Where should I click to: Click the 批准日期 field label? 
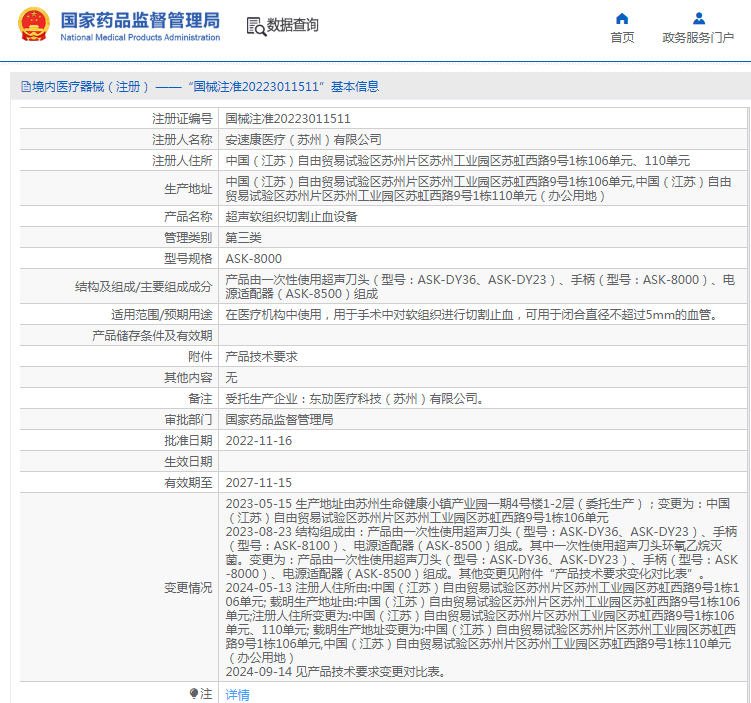[x=188, y=441]
